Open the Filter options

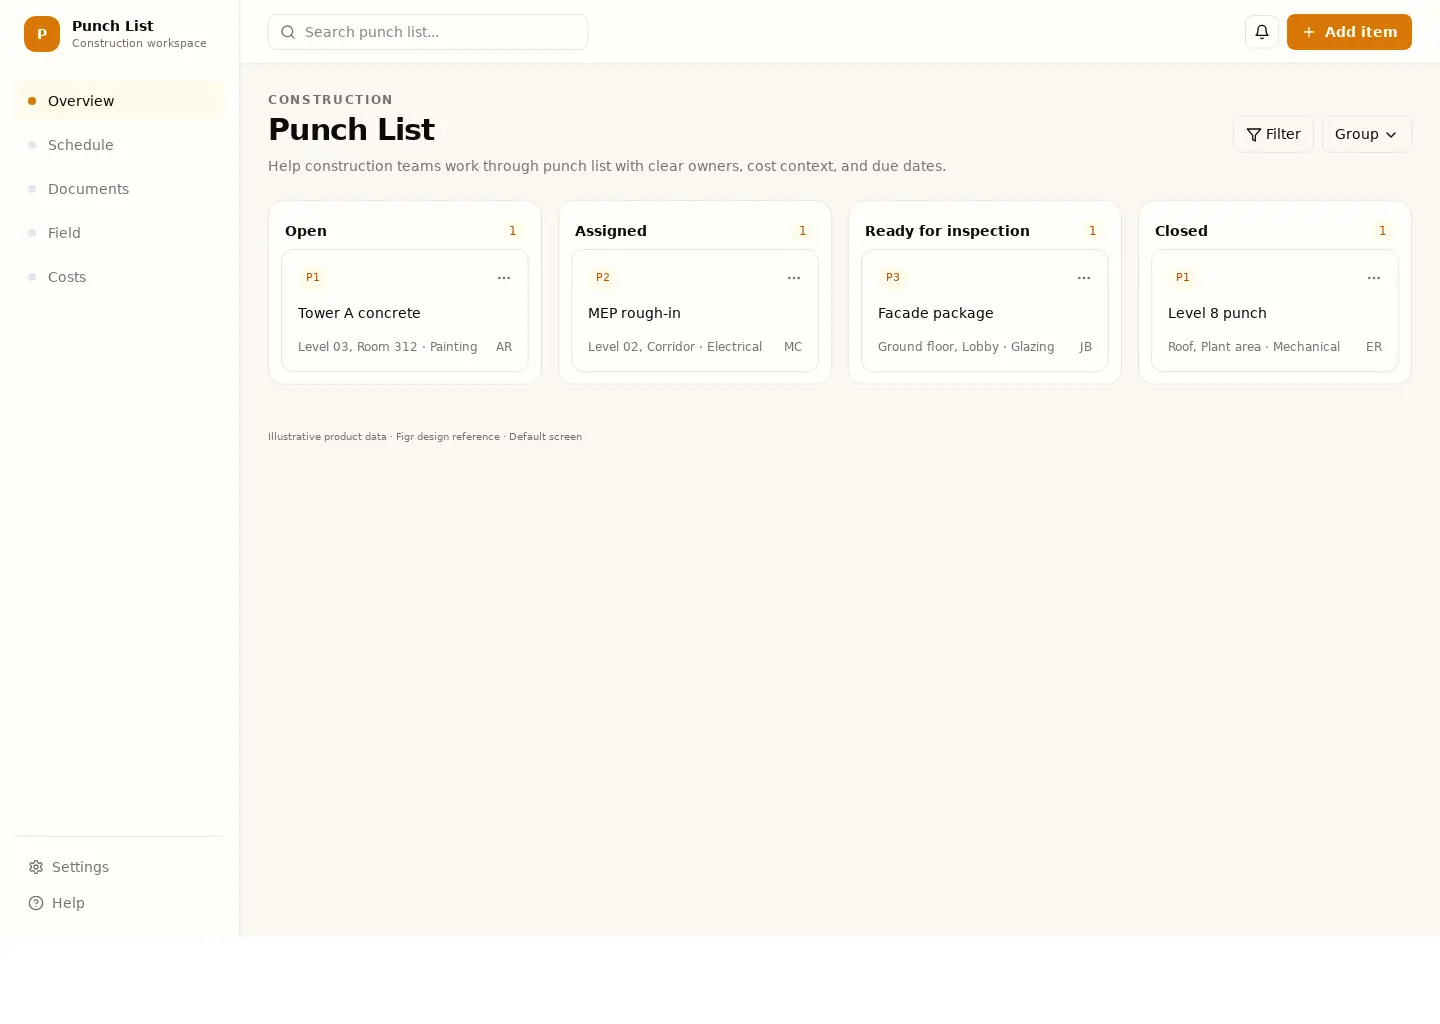pyautogui.click(x=1273, y=134)
